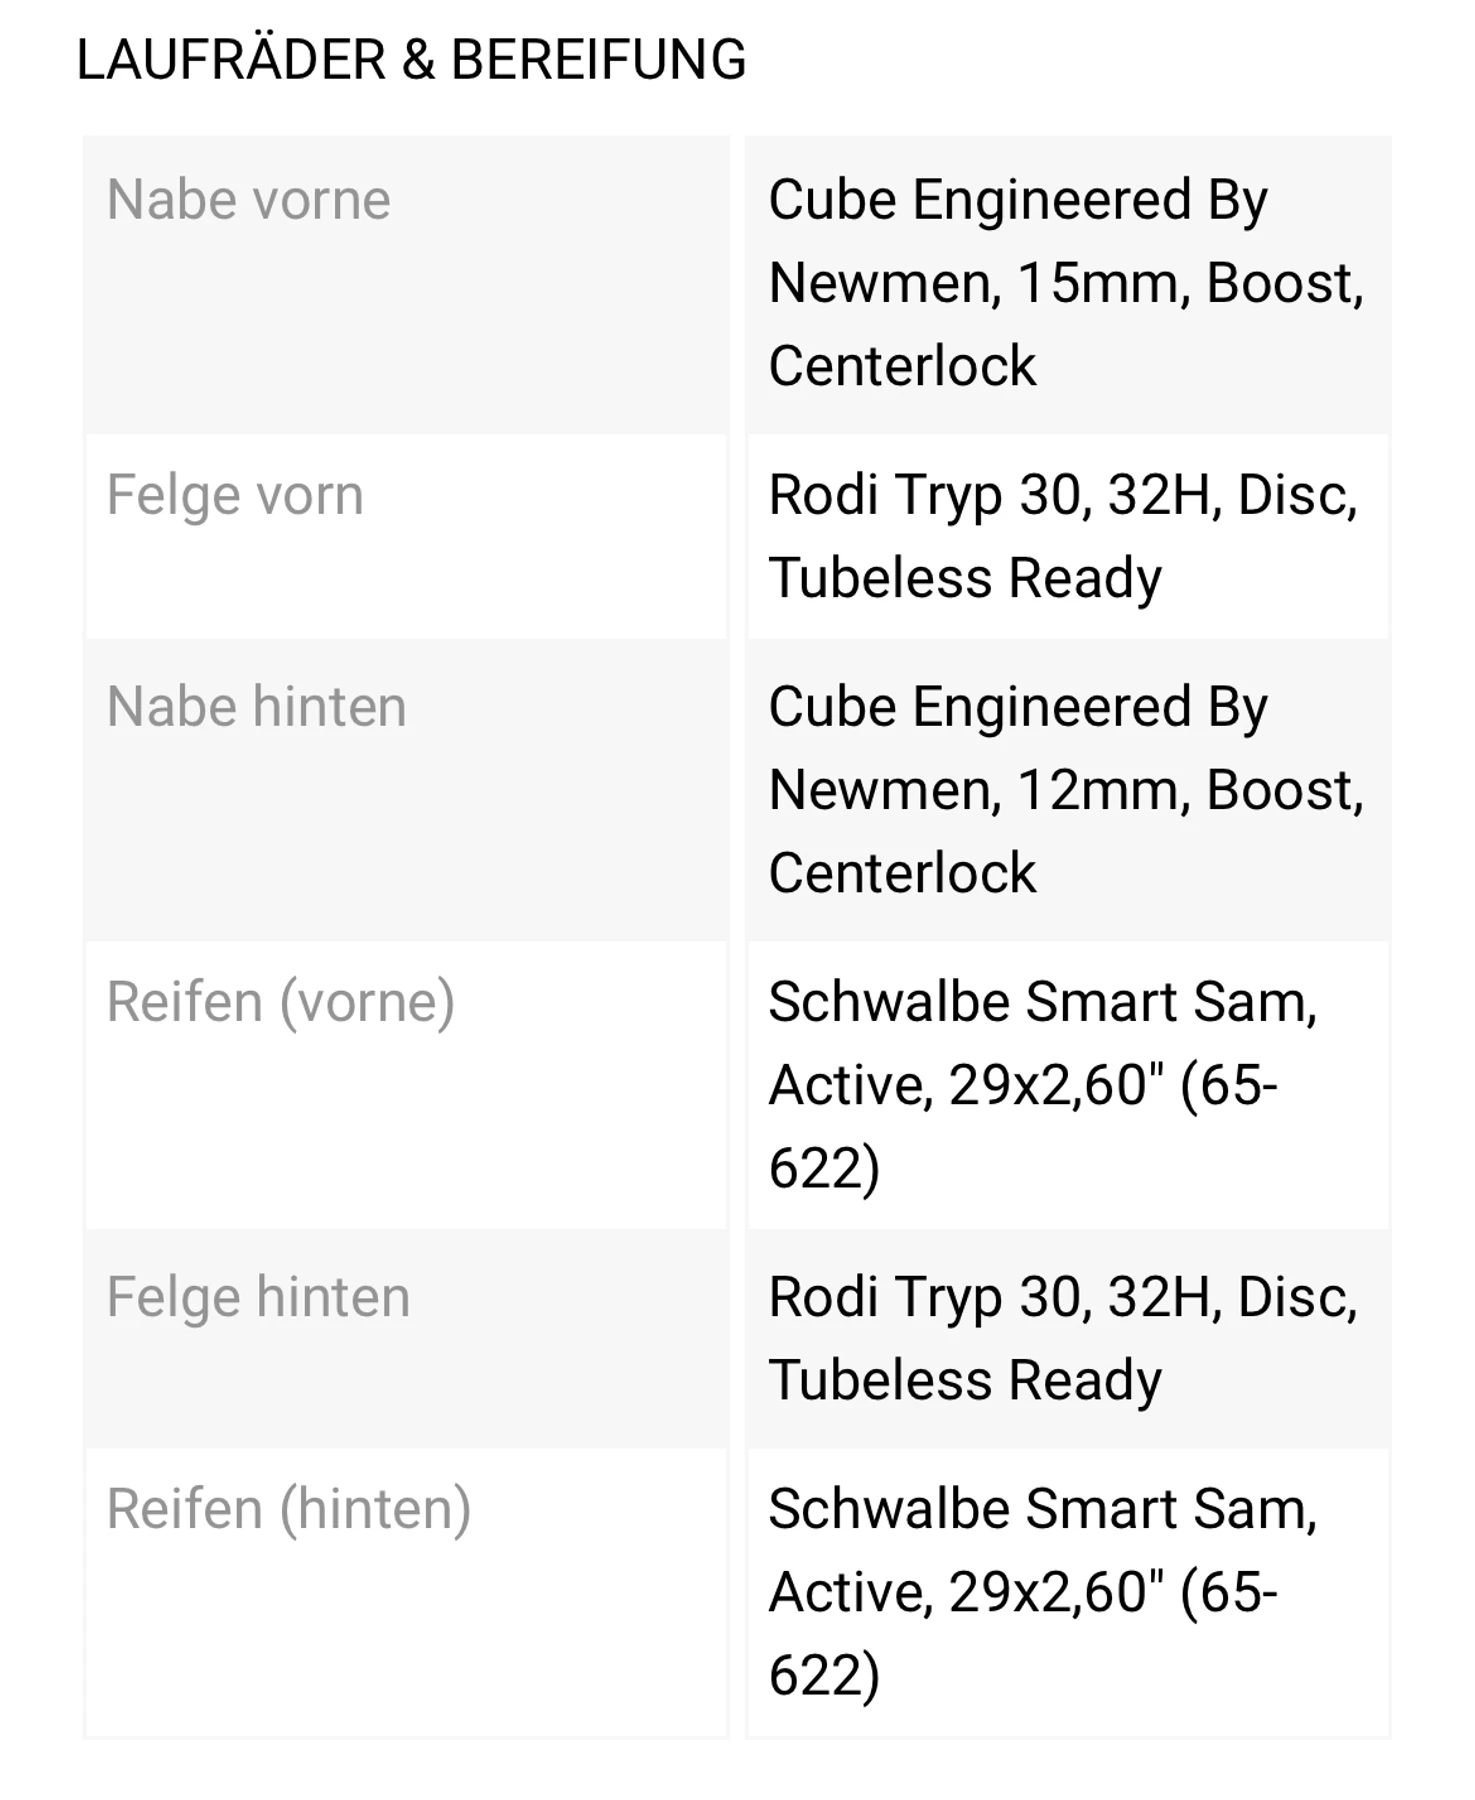
Task: Click 'Cube Engineered By' in 'Nabe vorne' row
Action: [x=1017, y=200]
